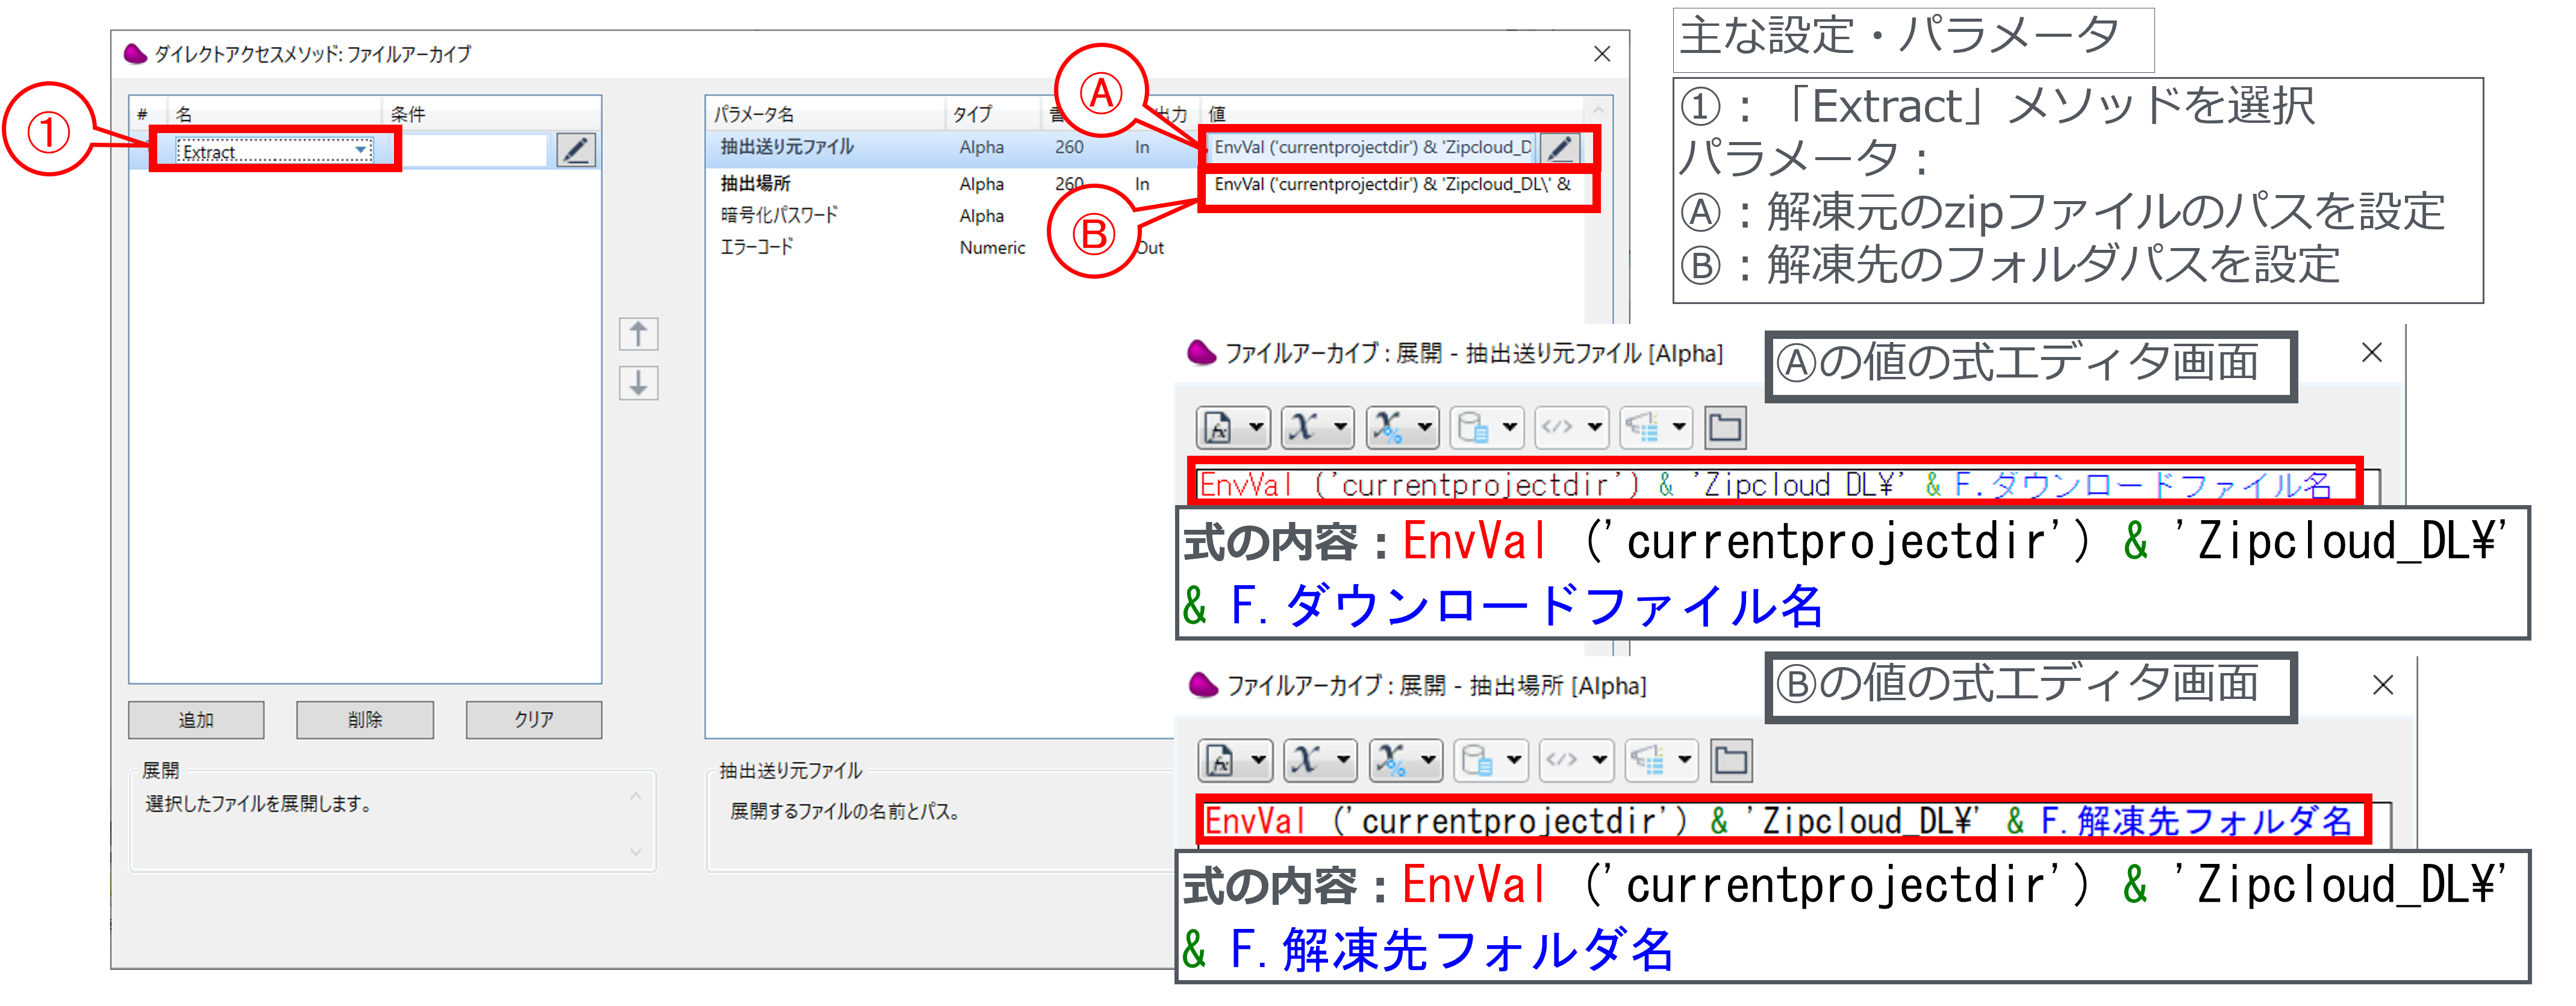The height and width of the screenshot is (1006, 2576).
Task: Move the method down with the down arrow
Action: [x=638, y=383]
